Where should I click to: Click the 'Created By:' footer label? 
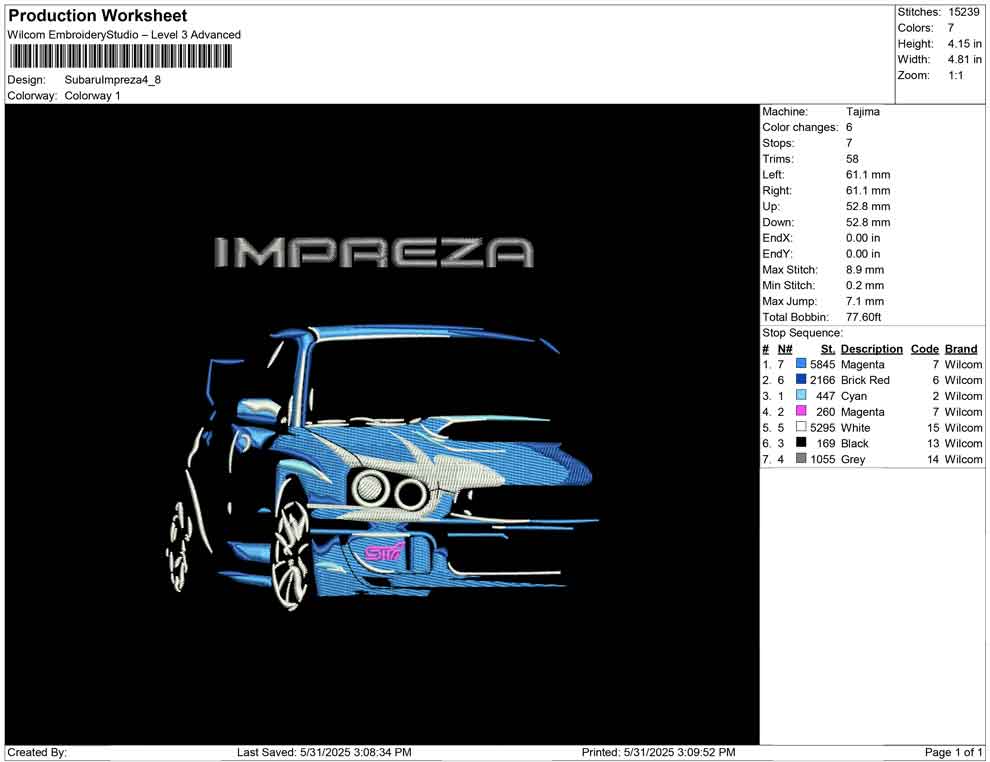point(37,752)
